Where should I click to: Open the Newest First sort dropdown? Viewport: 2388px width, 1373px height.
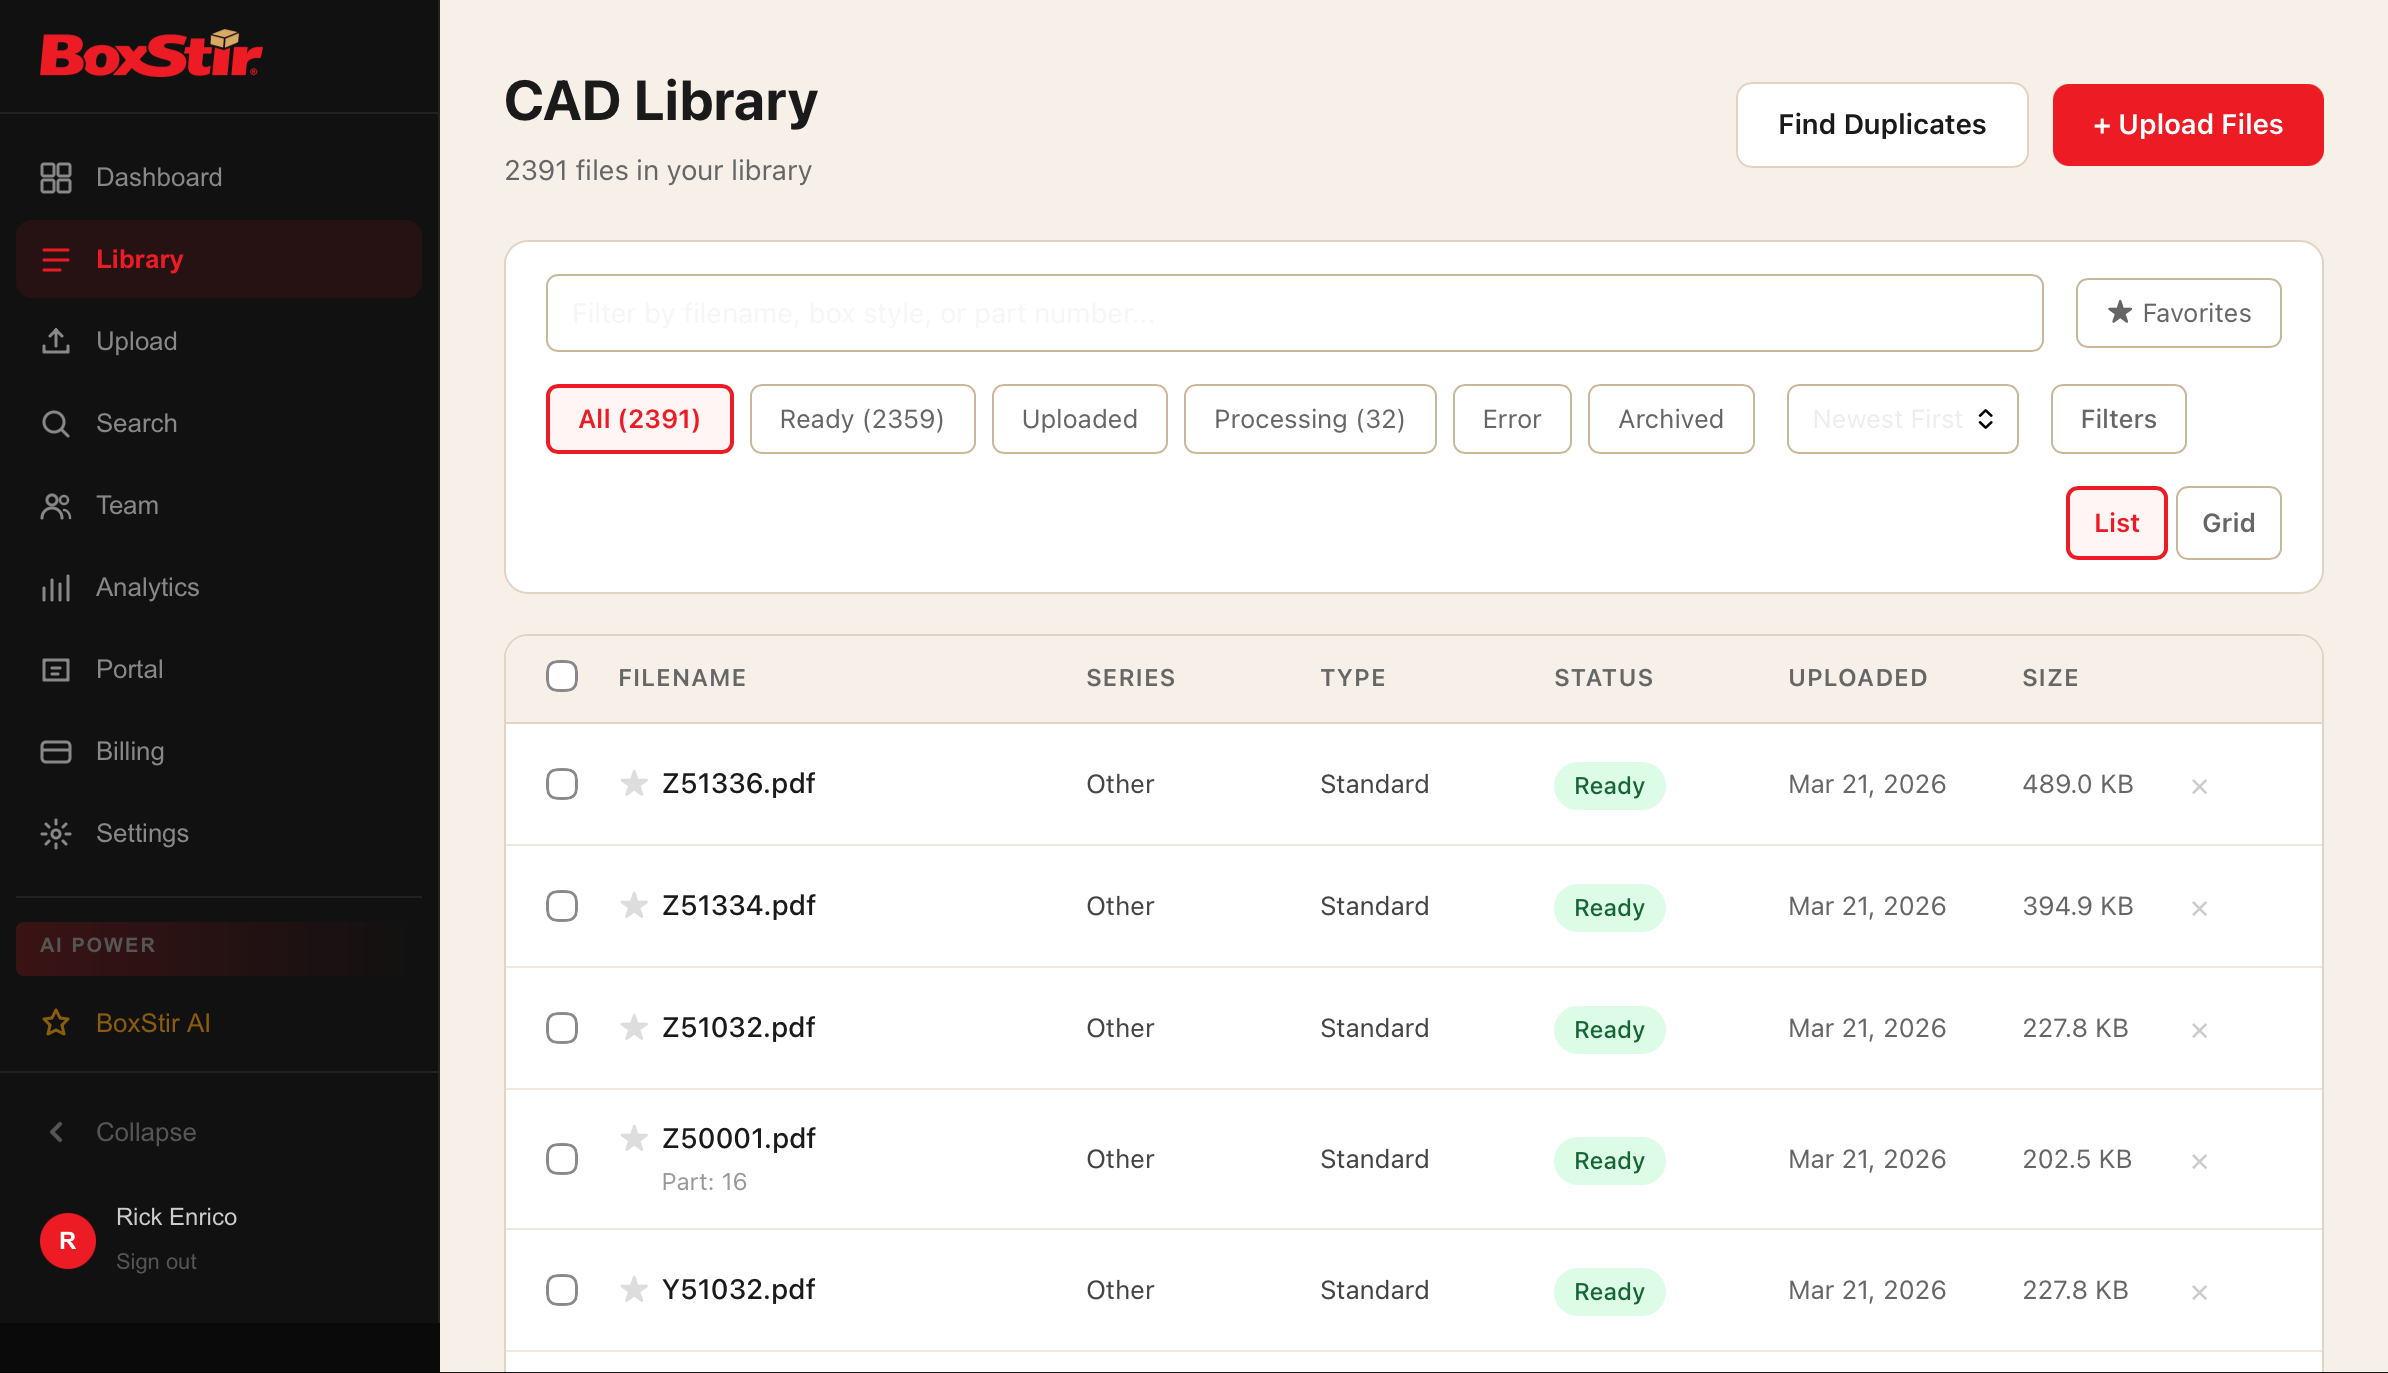click(1902, 419)
